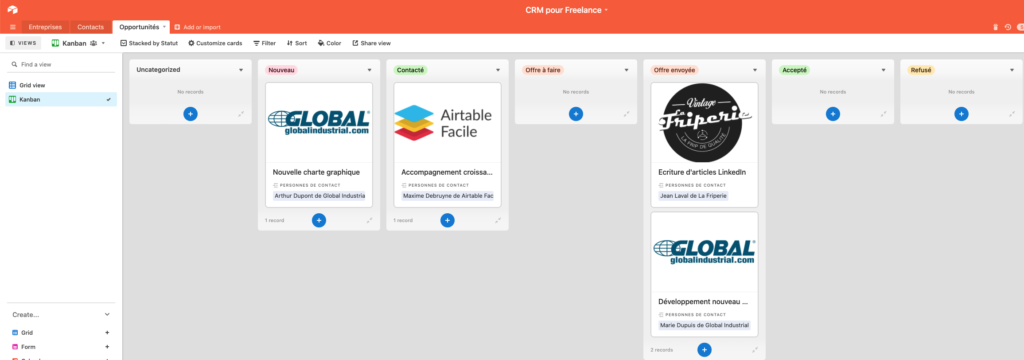
Task: Collapse the Create section chevron
Action: point(108,314)
